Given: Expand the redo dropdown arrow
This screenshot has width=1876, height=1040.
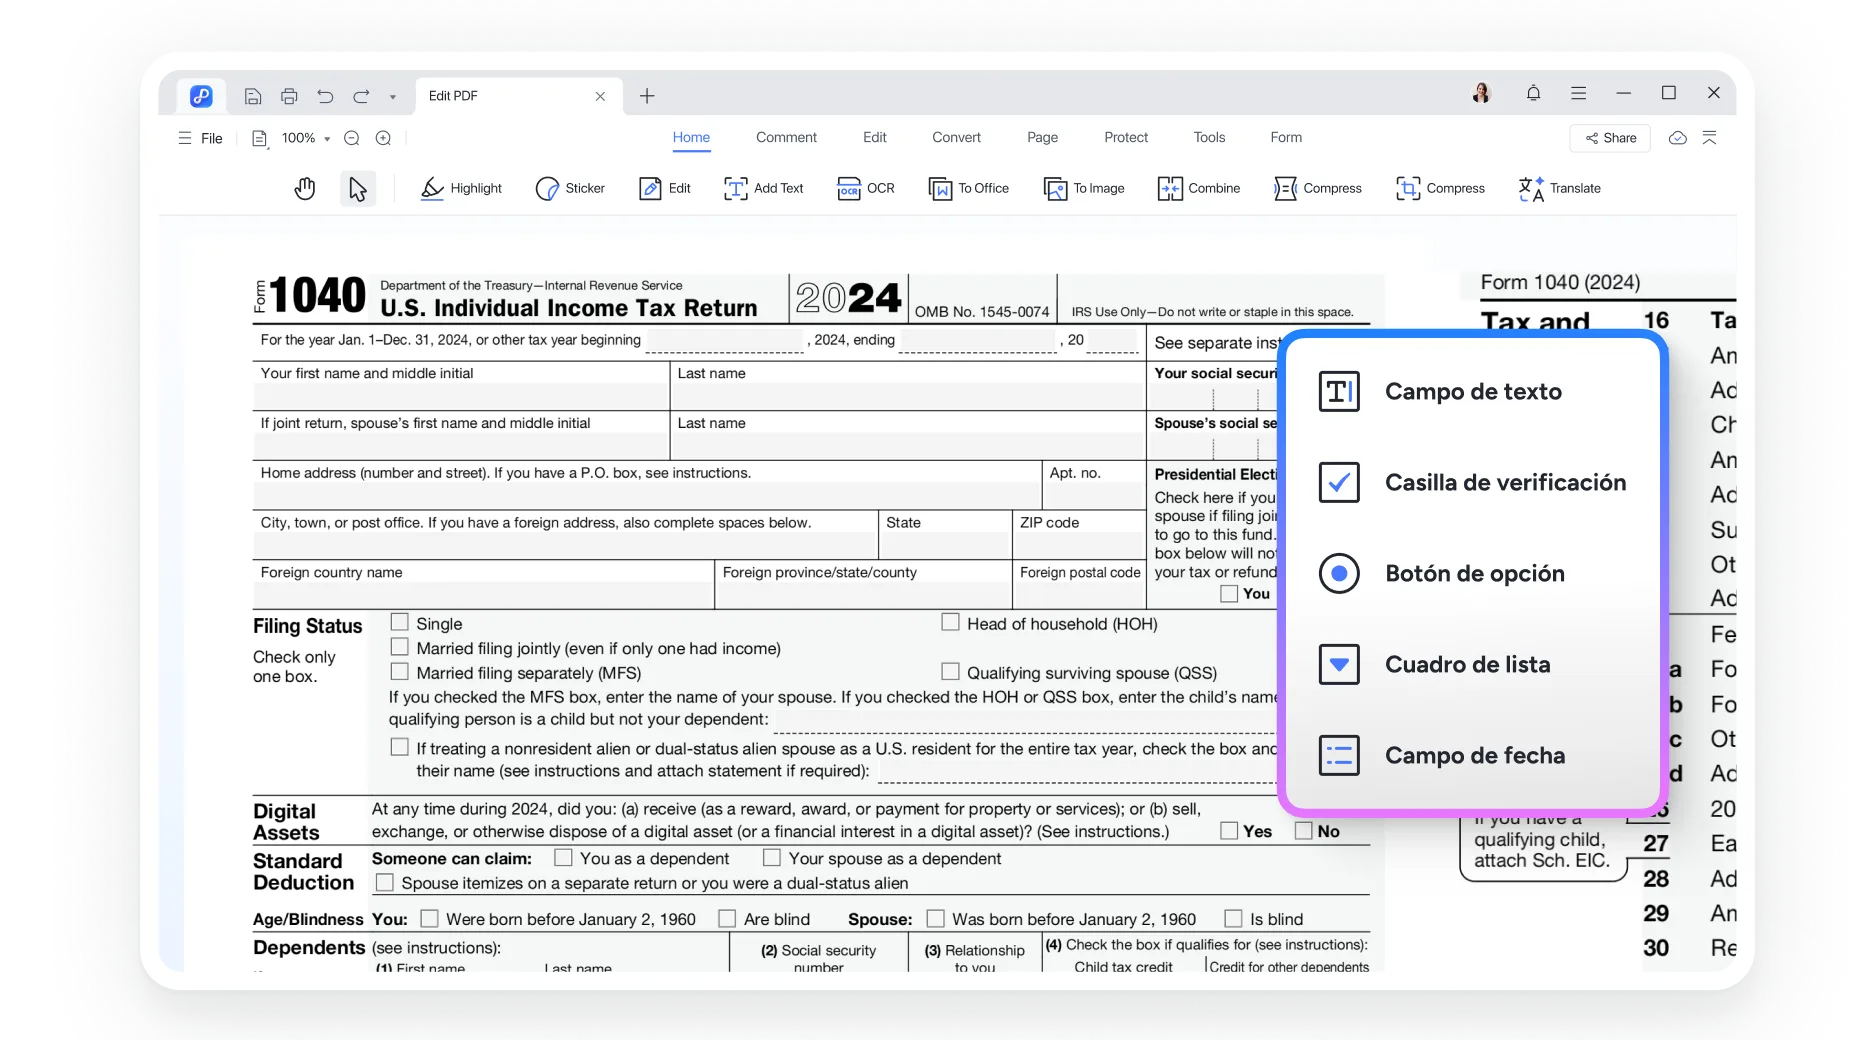Looking at the screenshot, I should coord(391,96).
